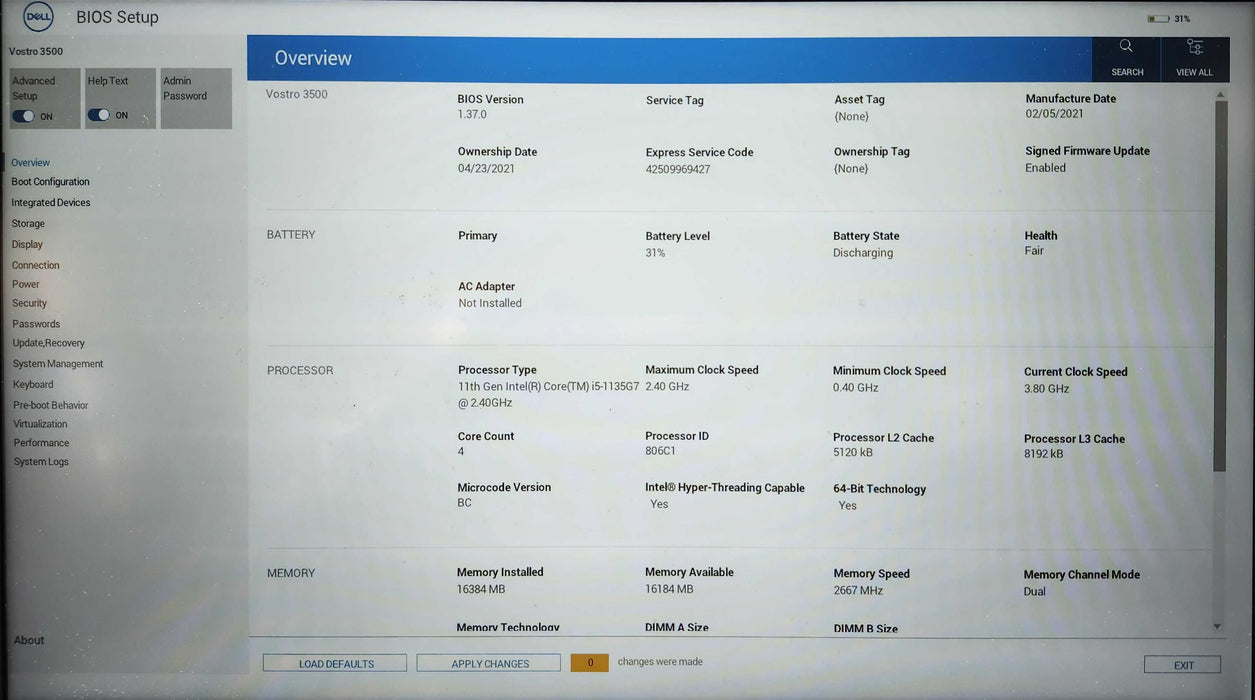Open System Logs
Image resolution: width=1255 pixels, height=700 pixels.
(40, 461)
